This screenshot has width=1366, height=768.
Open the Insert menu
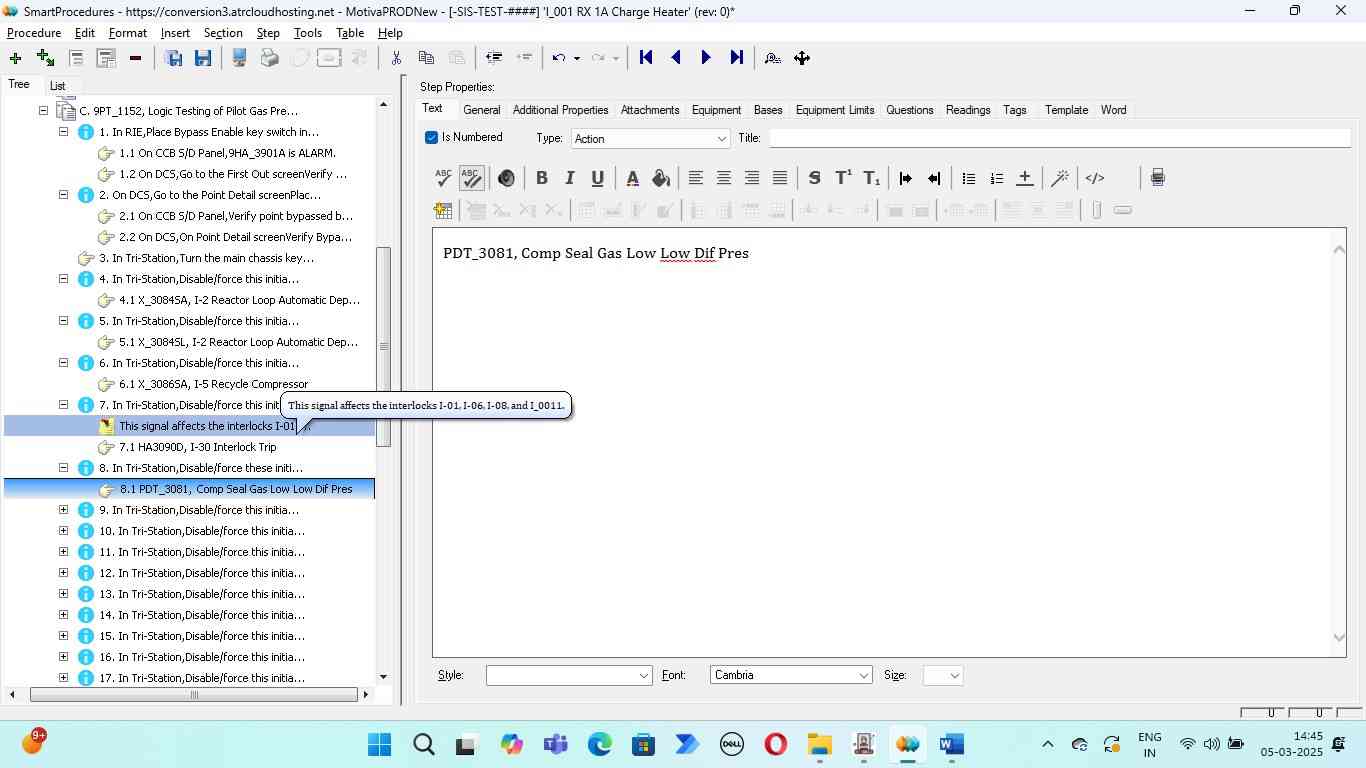pyautogui.click(x=175, y=33)
